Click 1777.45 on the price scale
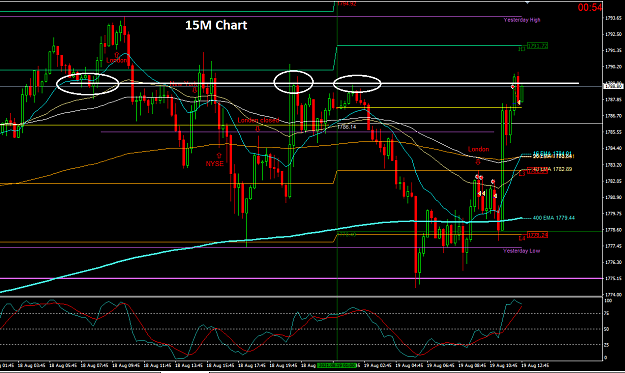Viewport: 625px width, 373px height. [x=614, y=246]
